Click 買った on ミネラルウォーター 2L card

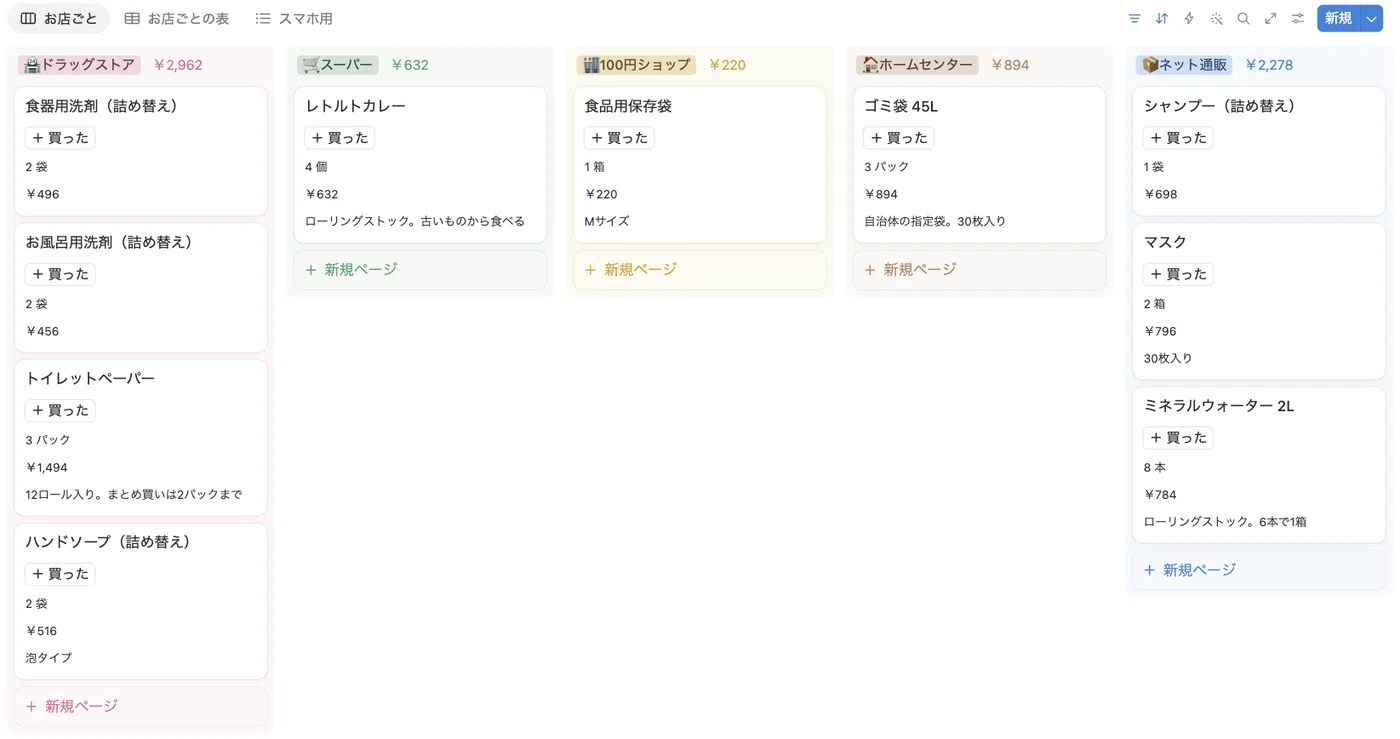pyautogui.click(x=1178, y=438)
